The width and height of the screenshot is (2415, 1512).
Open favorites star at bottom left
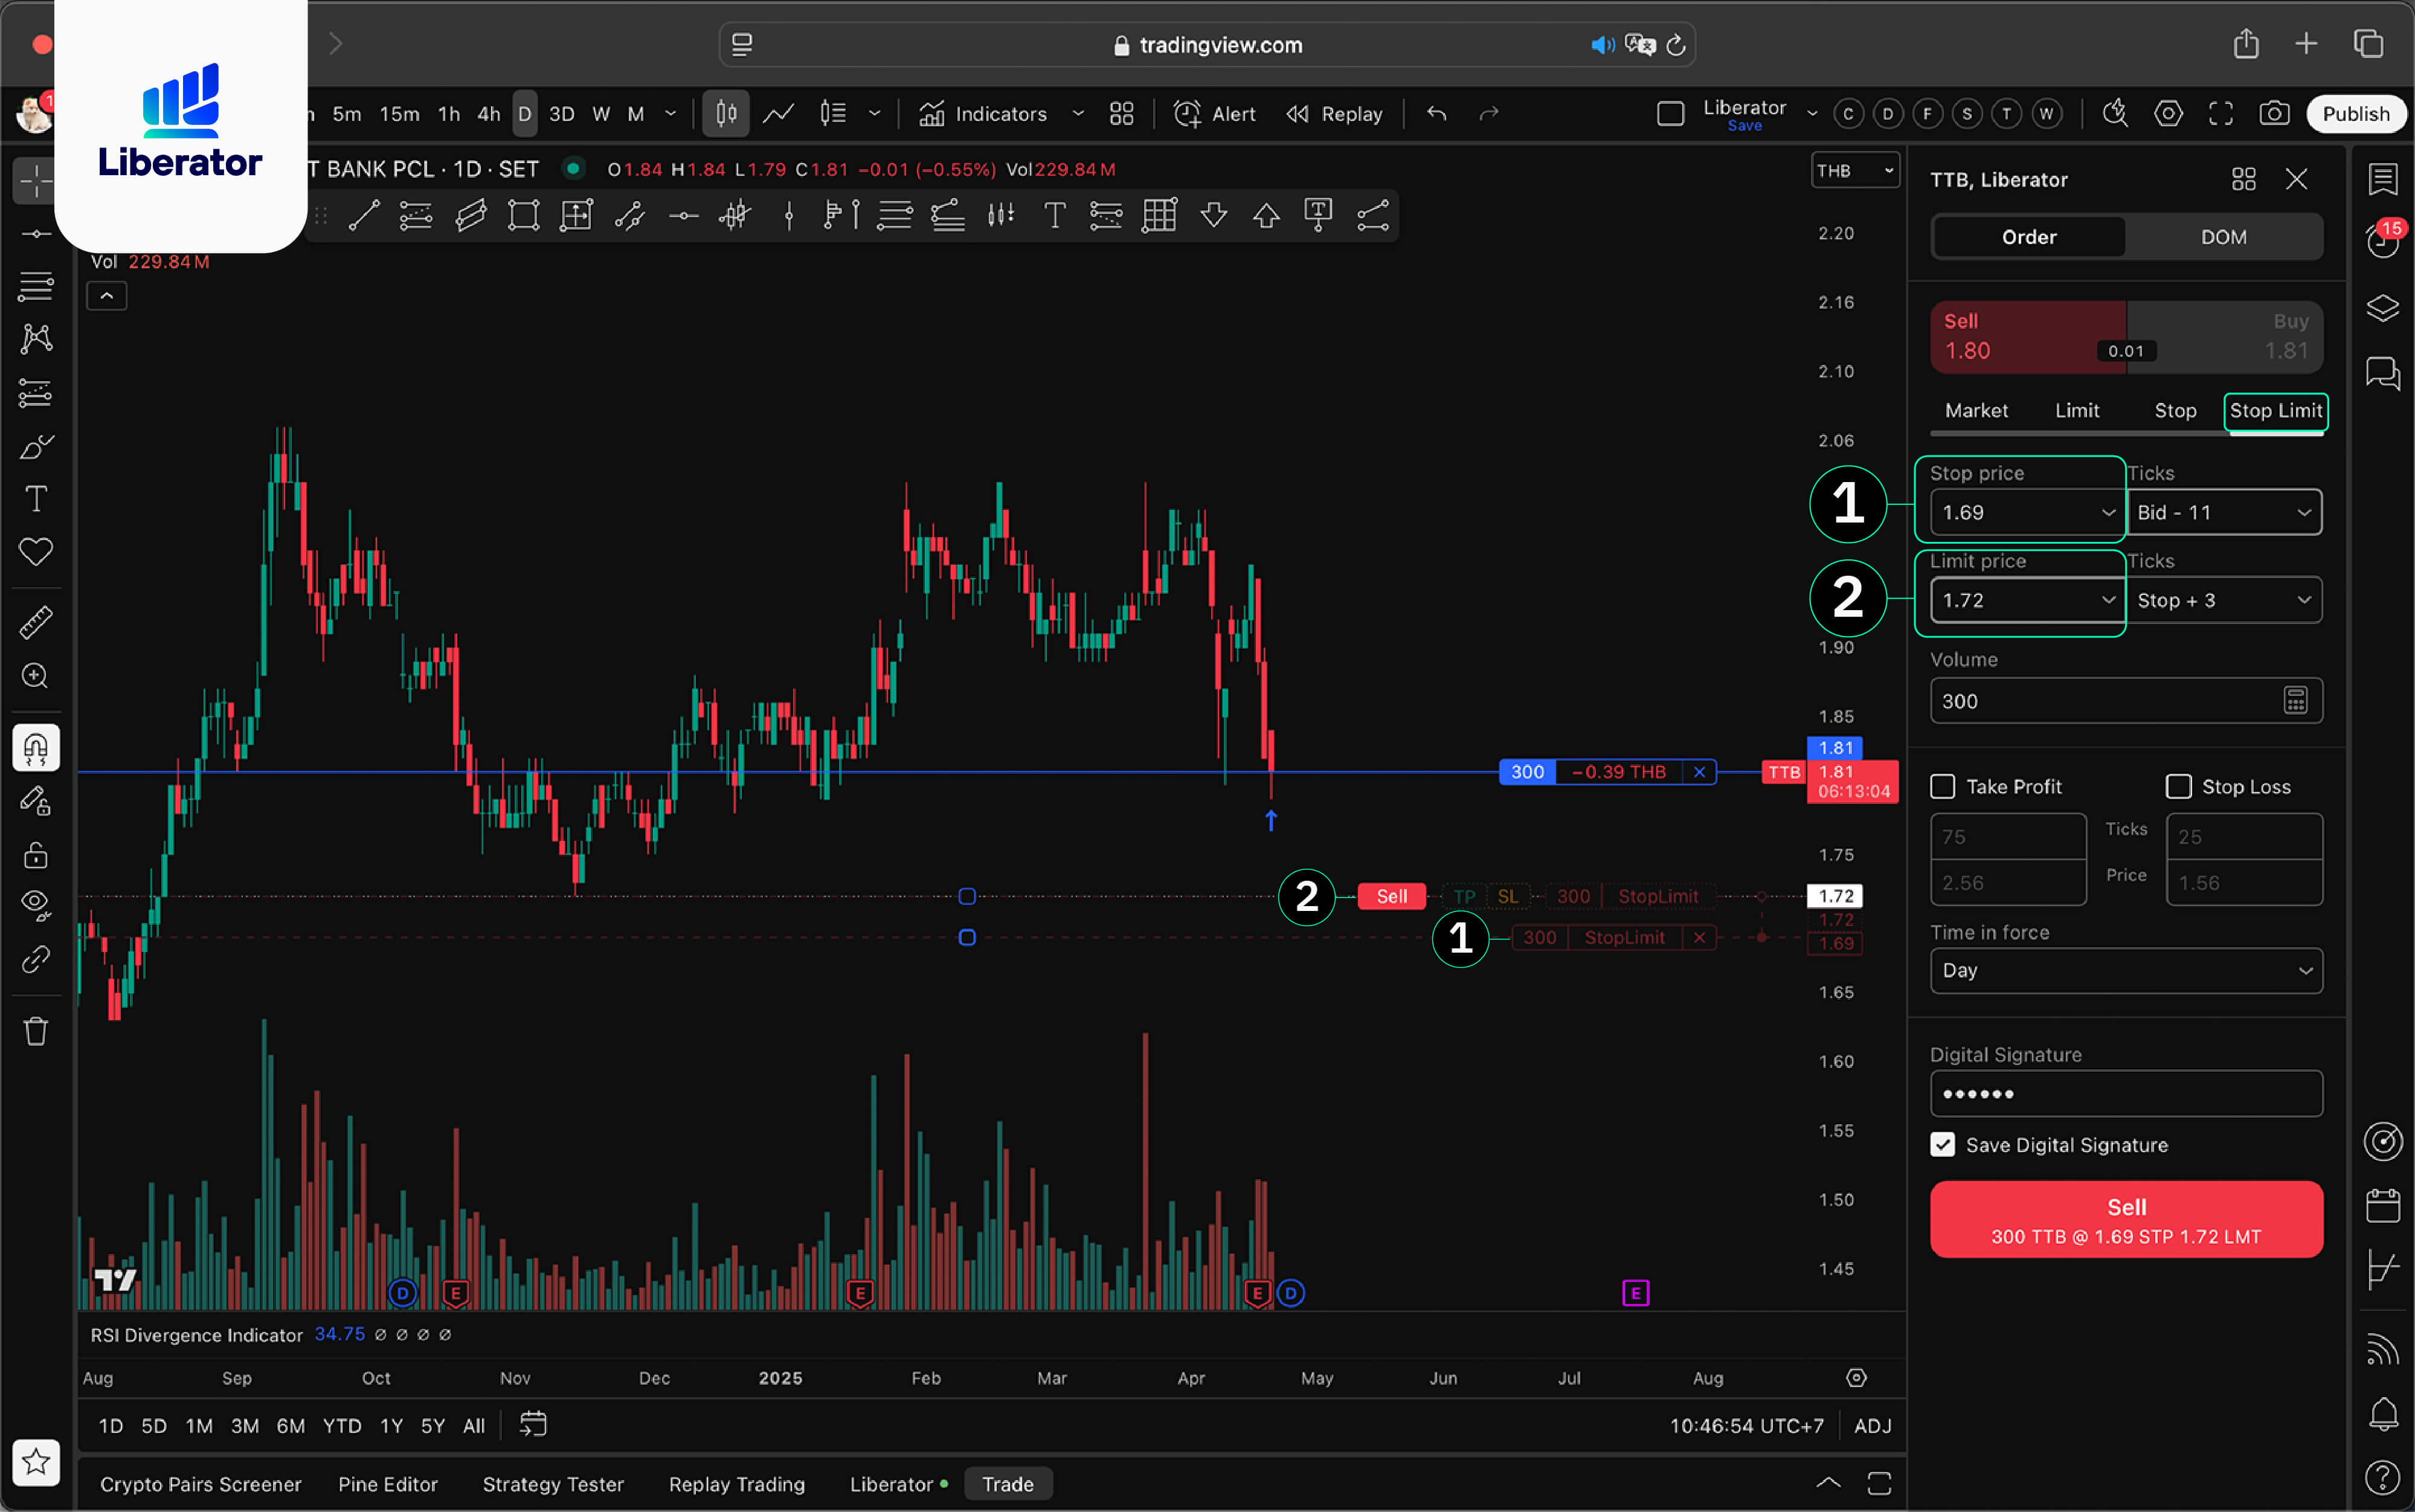click(x=36, y=1462)
